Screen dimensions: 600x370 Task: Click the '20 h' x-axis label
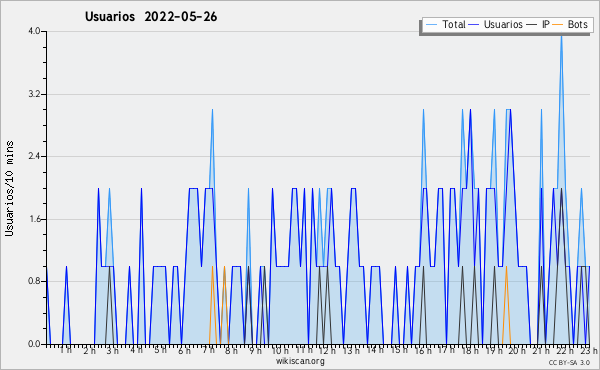click(517, 350)
